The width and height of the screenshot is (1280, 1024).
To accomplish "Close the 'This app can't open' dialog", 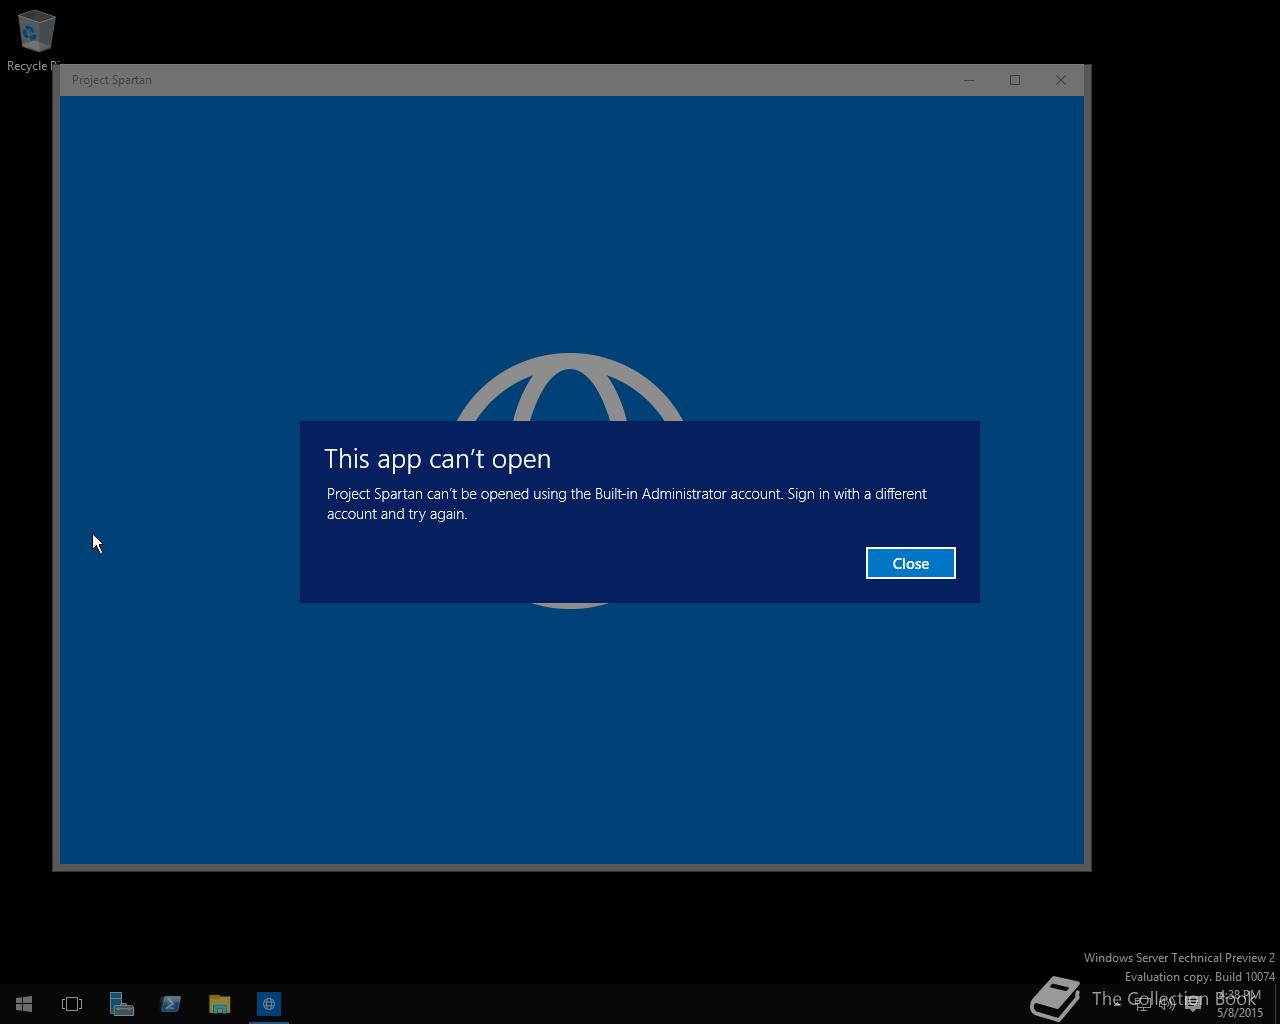I will click(910, 563).
